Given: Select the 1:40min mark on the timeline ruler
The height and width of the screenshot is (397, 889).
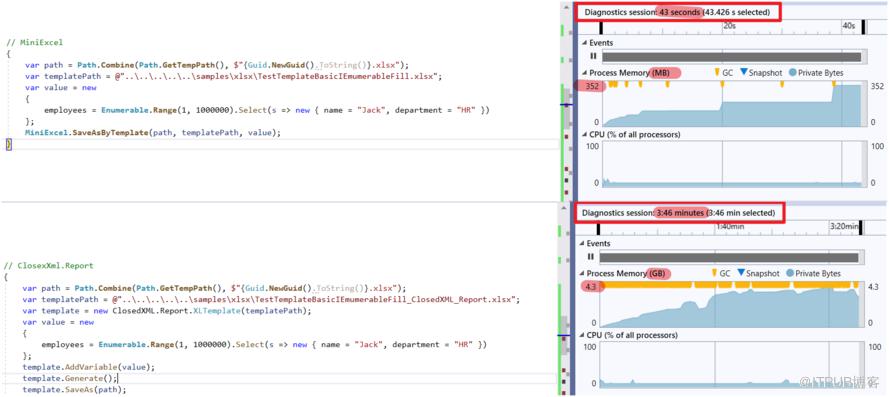Looking at the screenshot, I should pos(730,226).
